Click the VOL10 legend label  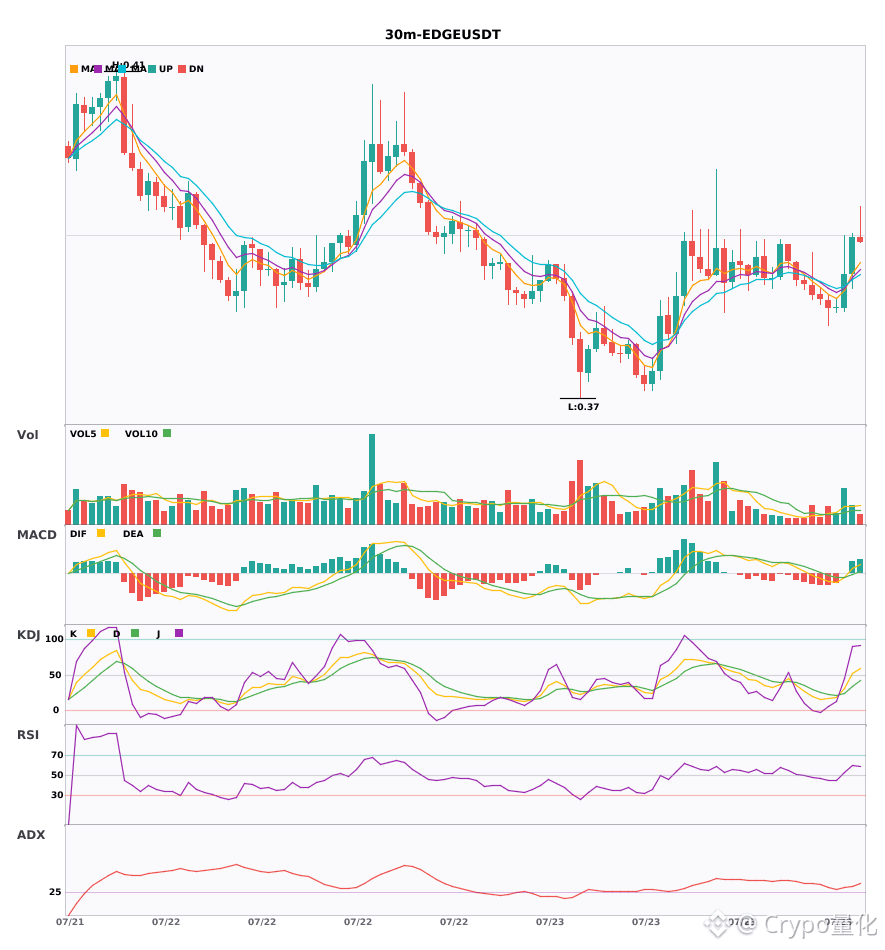(141, 434)
